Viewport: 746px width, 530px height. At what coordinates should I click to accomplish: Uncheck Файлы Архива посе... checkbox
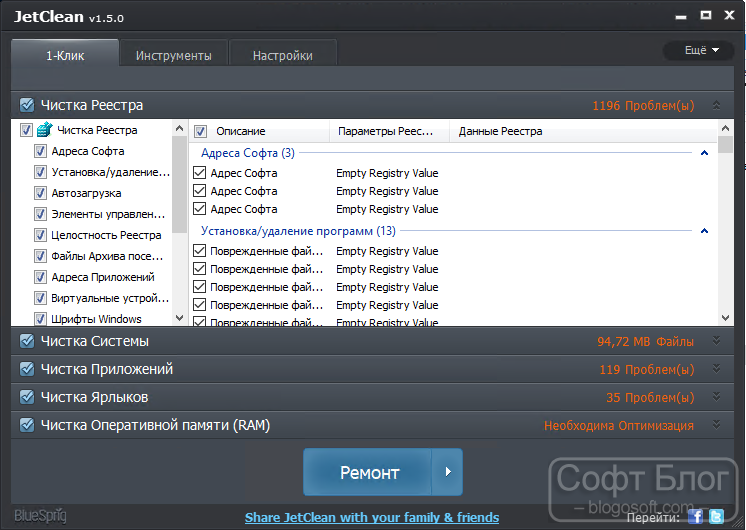tap(40, 256)
